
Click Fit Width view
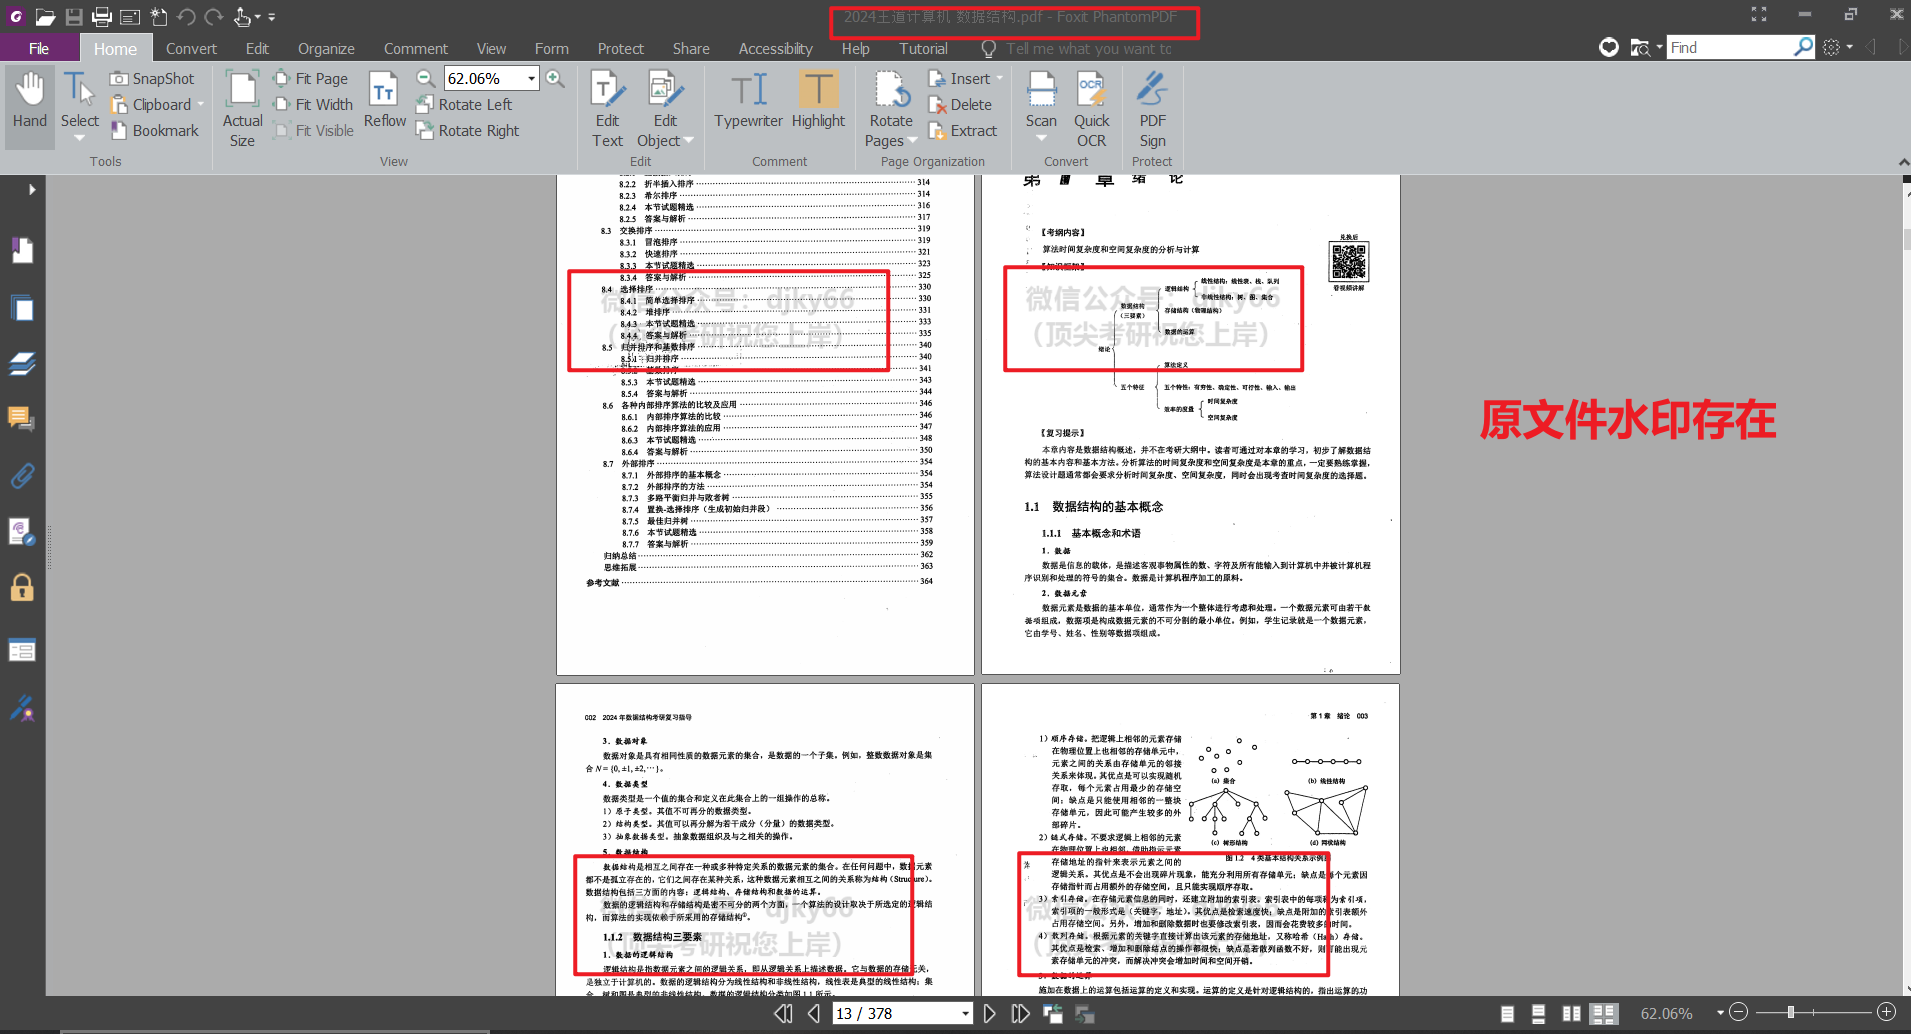click(313, 104)
